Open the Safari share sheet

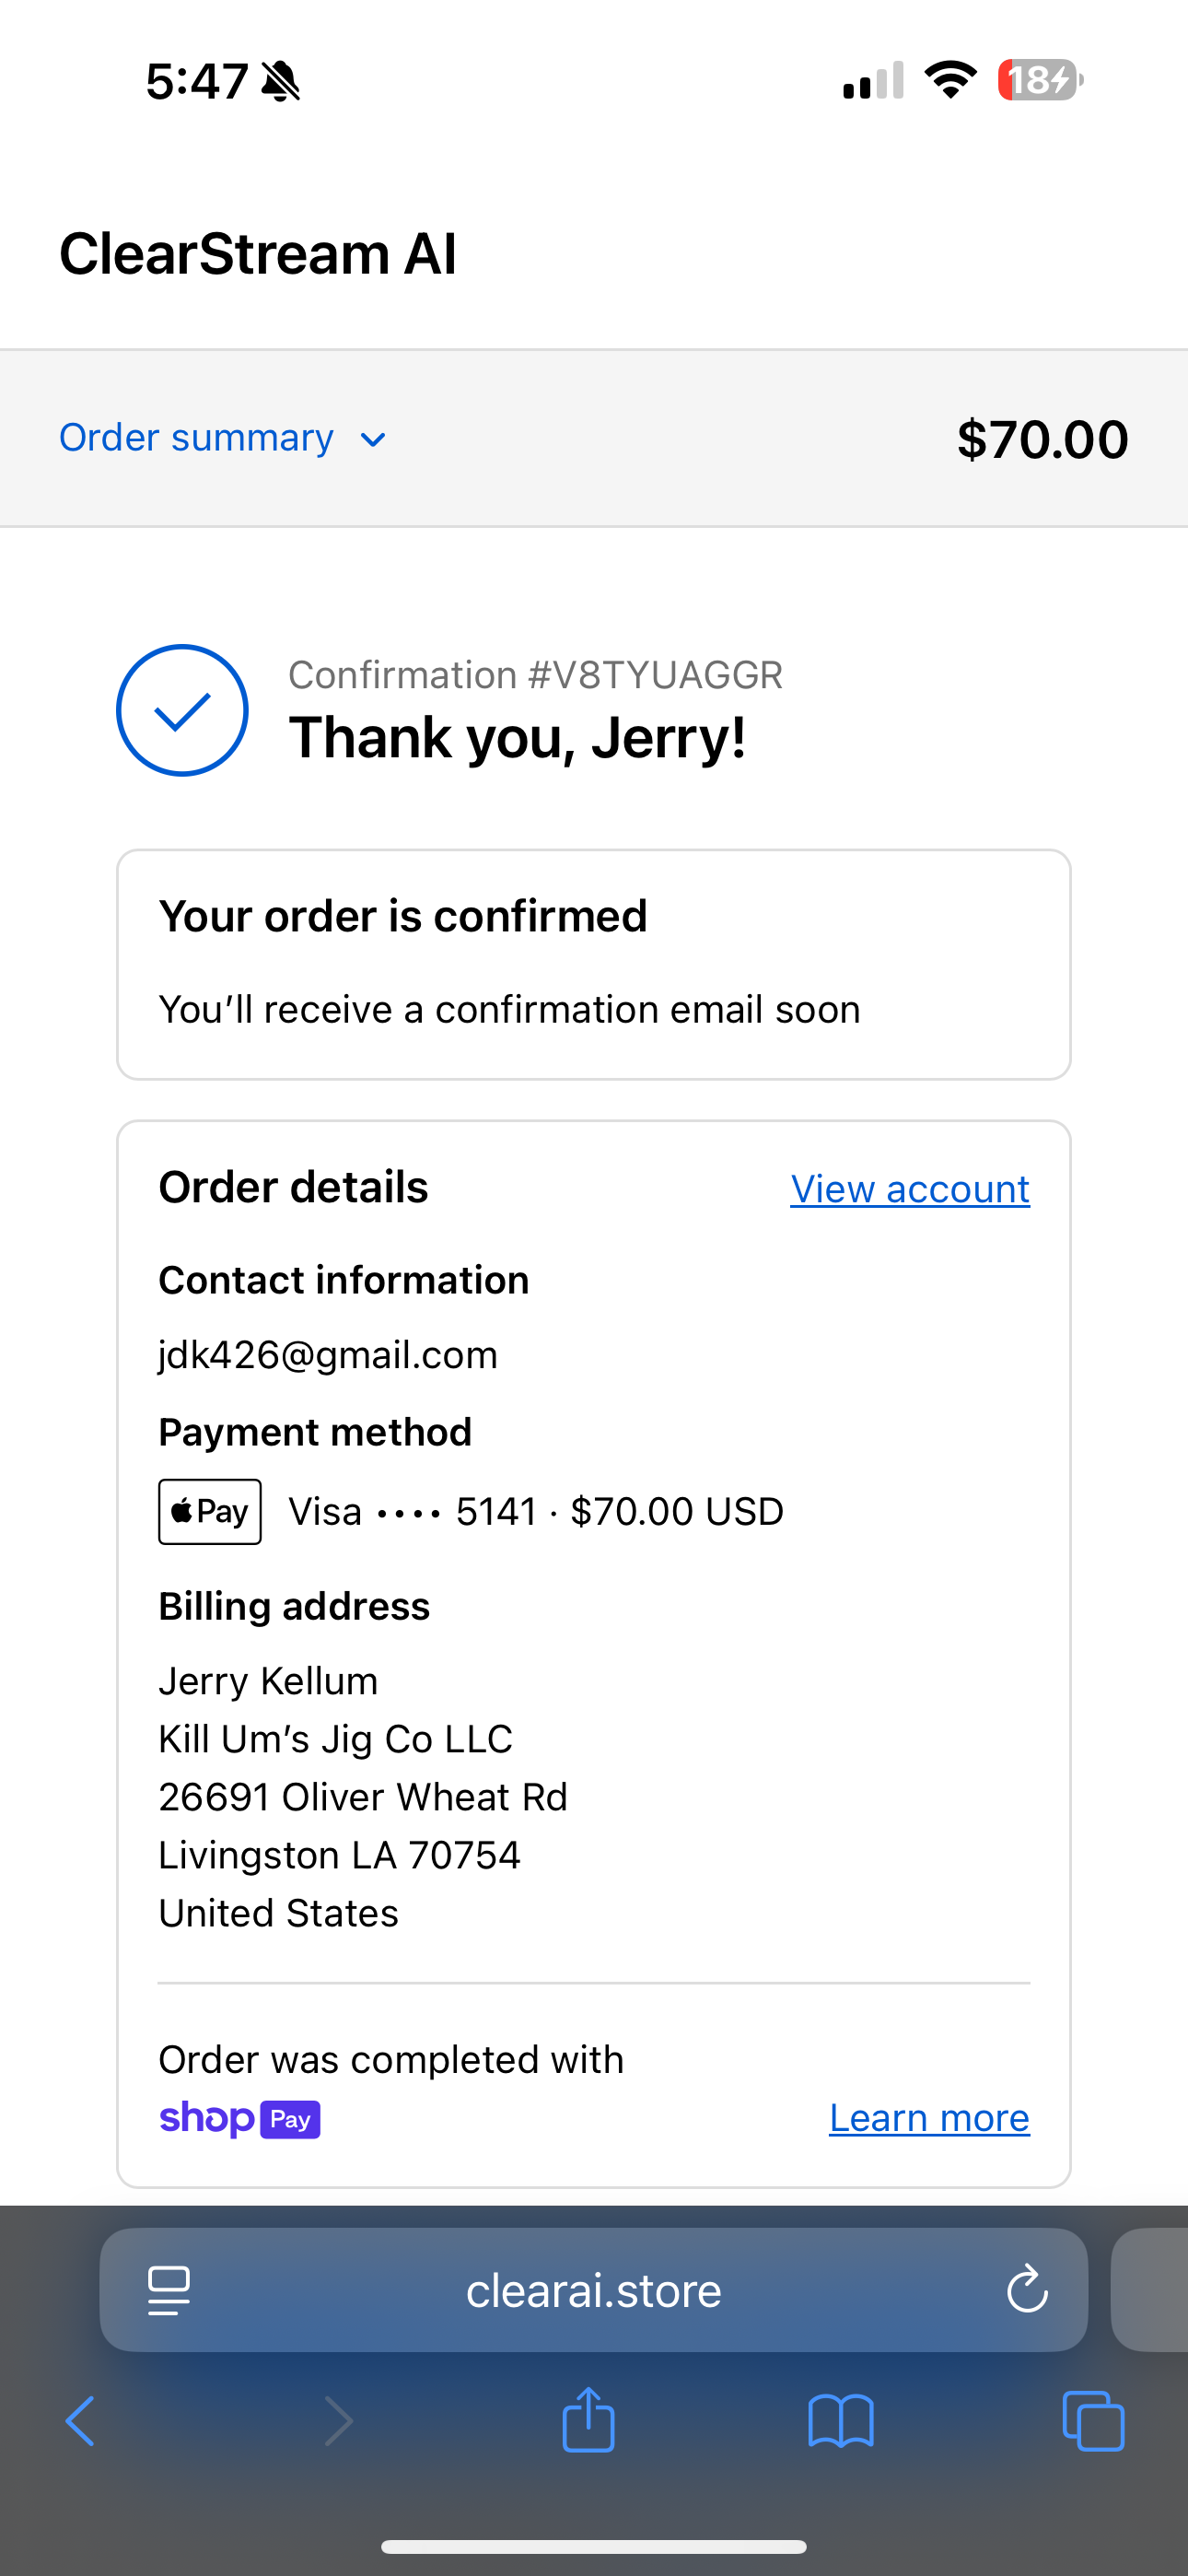pos(588,2419)
